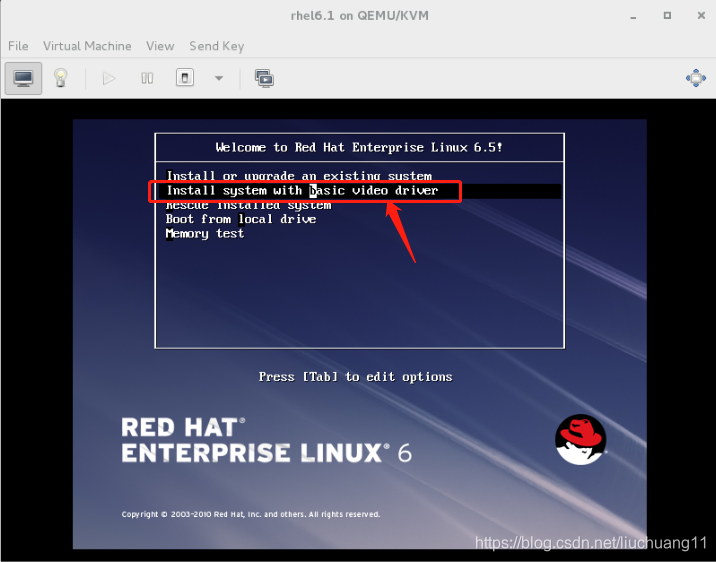Show virtual hardware details (lightbulb)

click(x=60, y=79)
